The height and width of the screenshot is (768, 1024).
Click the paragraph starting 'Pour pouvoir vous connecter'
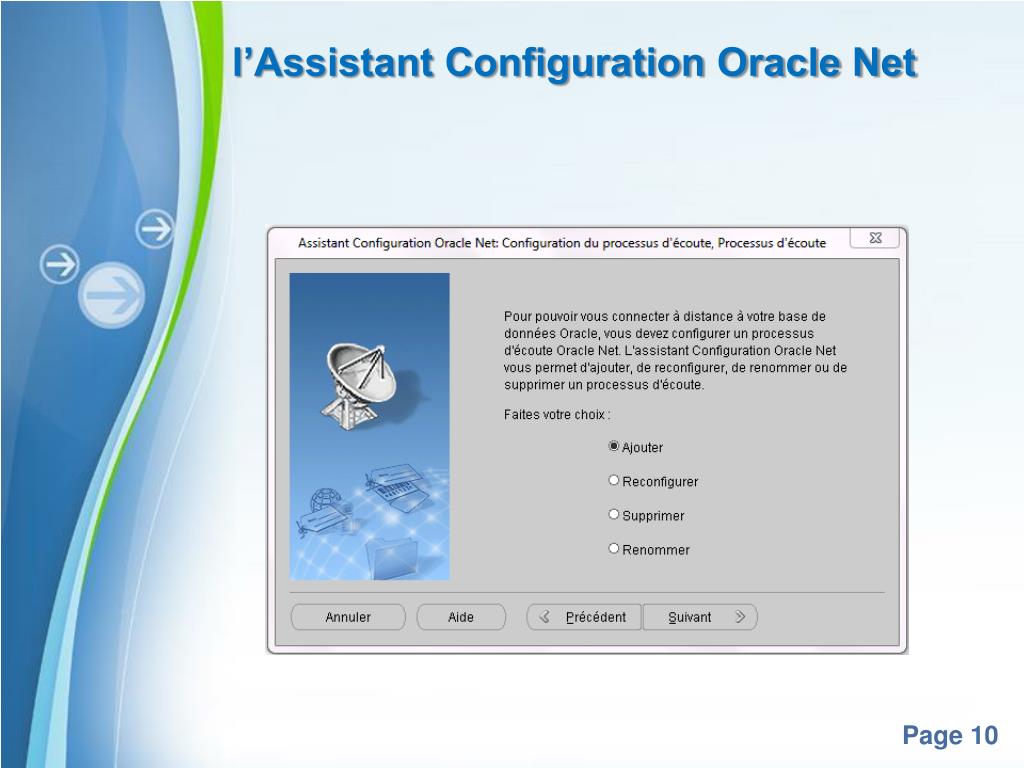click(675, 351)
